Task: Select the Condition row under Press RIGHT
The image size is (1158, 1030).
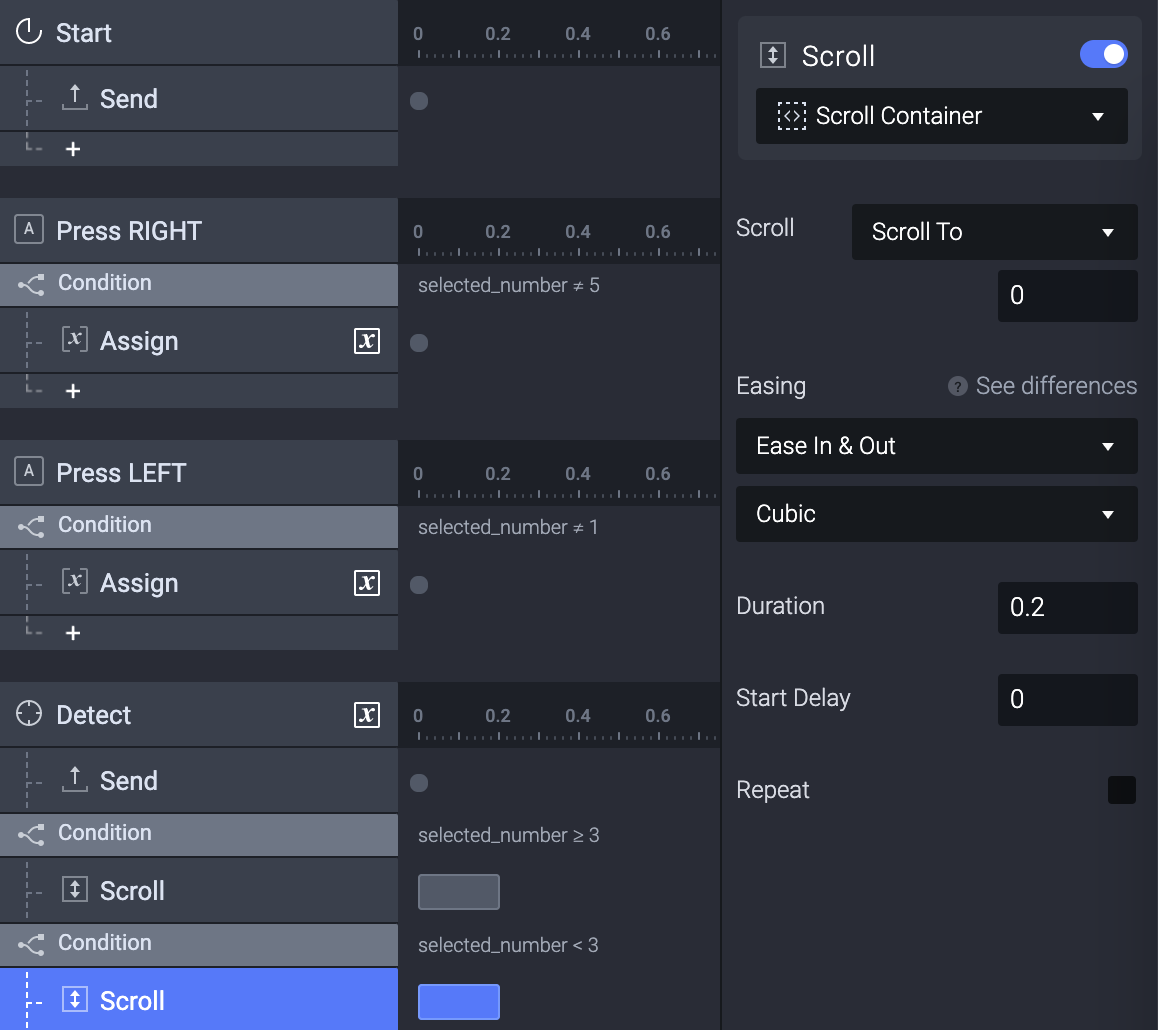Action: click(x=199, y=284)
